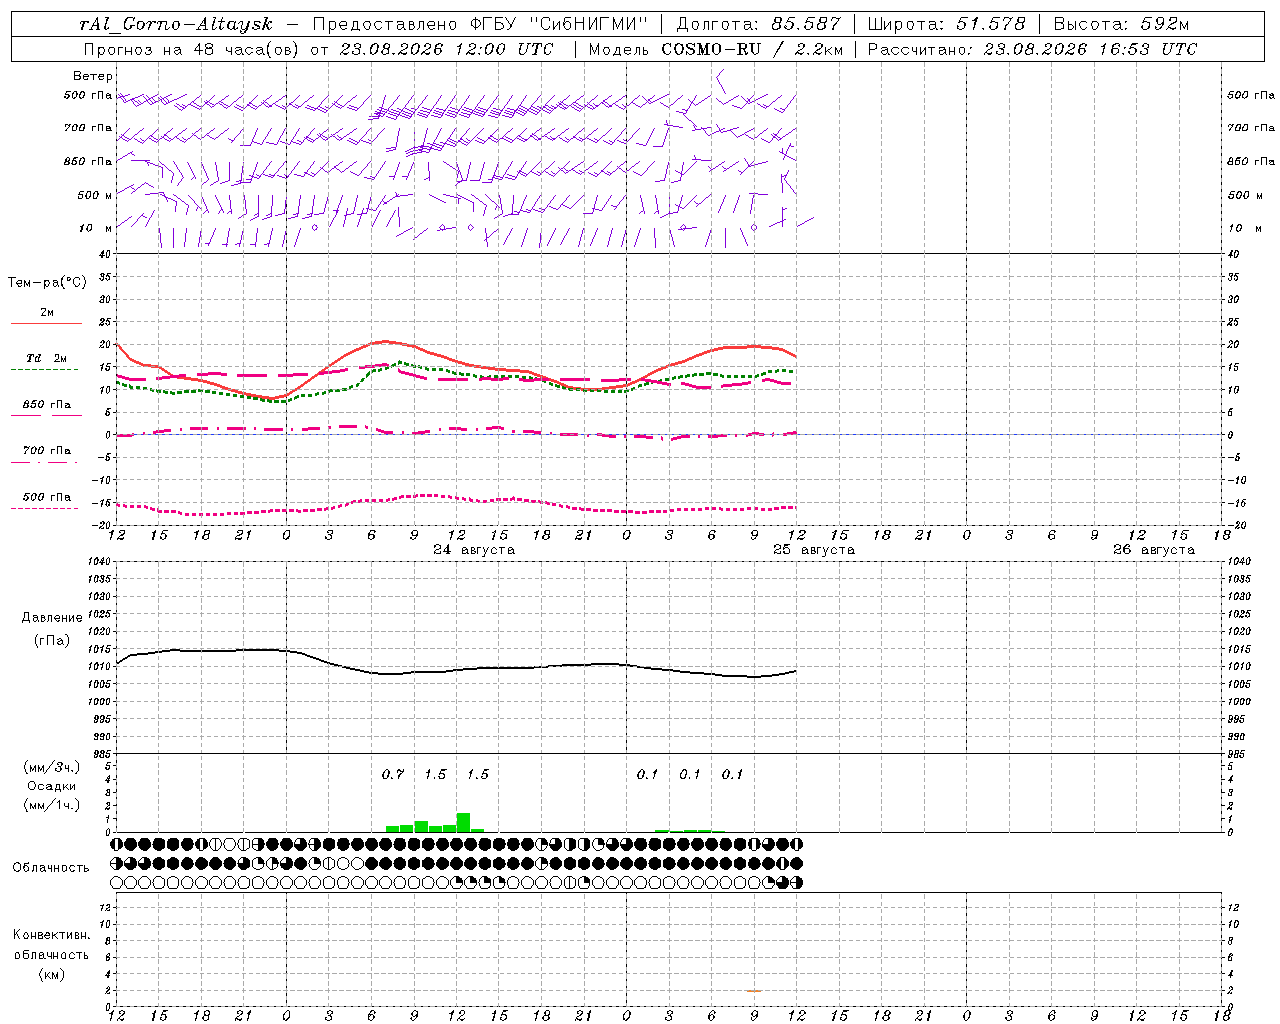Viewport: 1280px width, 1024px height.
Task: Click the Давление pressure panel label
Action: pyautogui.click(x=52, y=617)
